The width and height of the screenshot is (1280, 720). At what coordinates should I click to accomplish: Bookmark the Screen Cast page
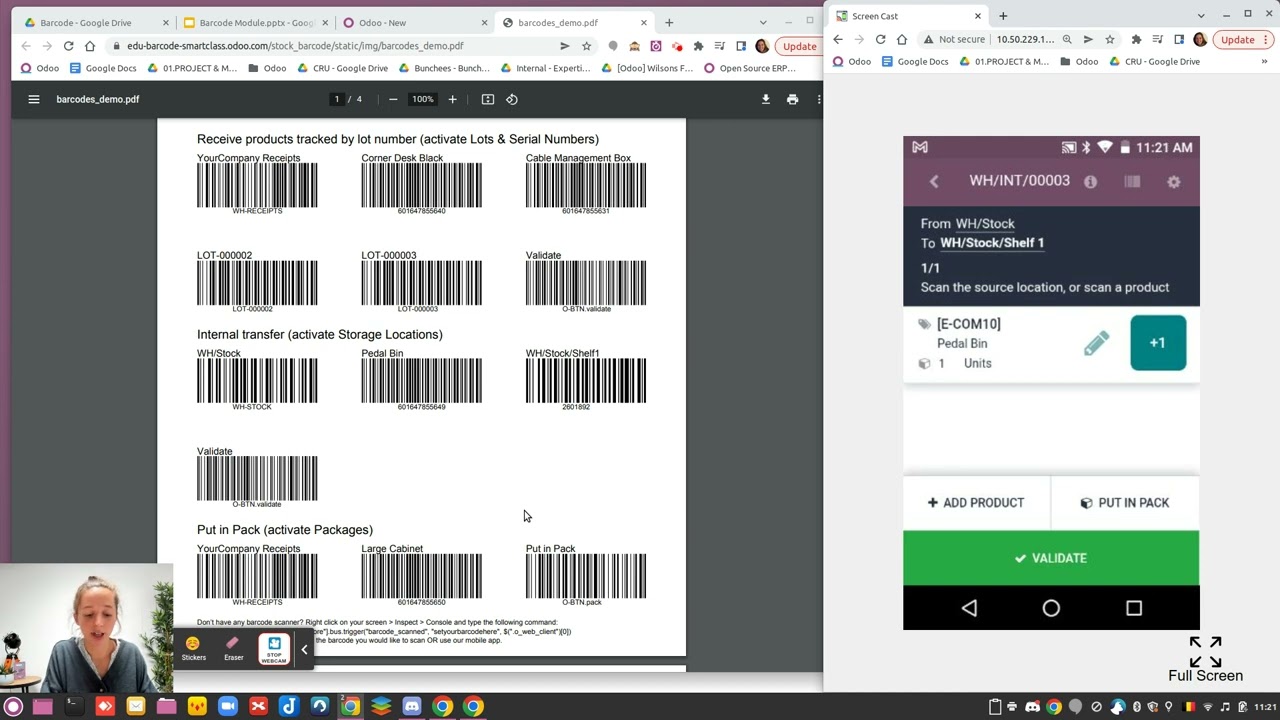coord(1110,40)
